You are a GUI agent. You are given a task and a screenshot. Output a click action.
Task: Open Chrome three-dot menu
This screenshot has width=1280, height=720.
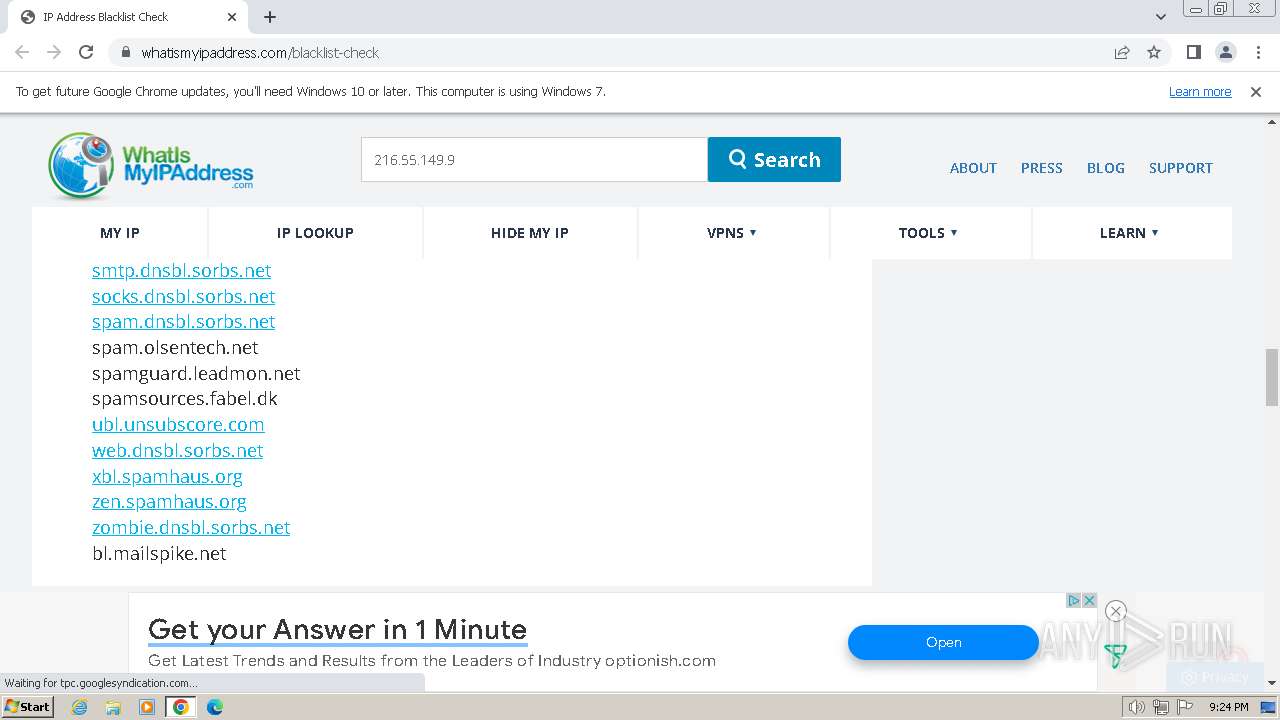(1258, 52)
